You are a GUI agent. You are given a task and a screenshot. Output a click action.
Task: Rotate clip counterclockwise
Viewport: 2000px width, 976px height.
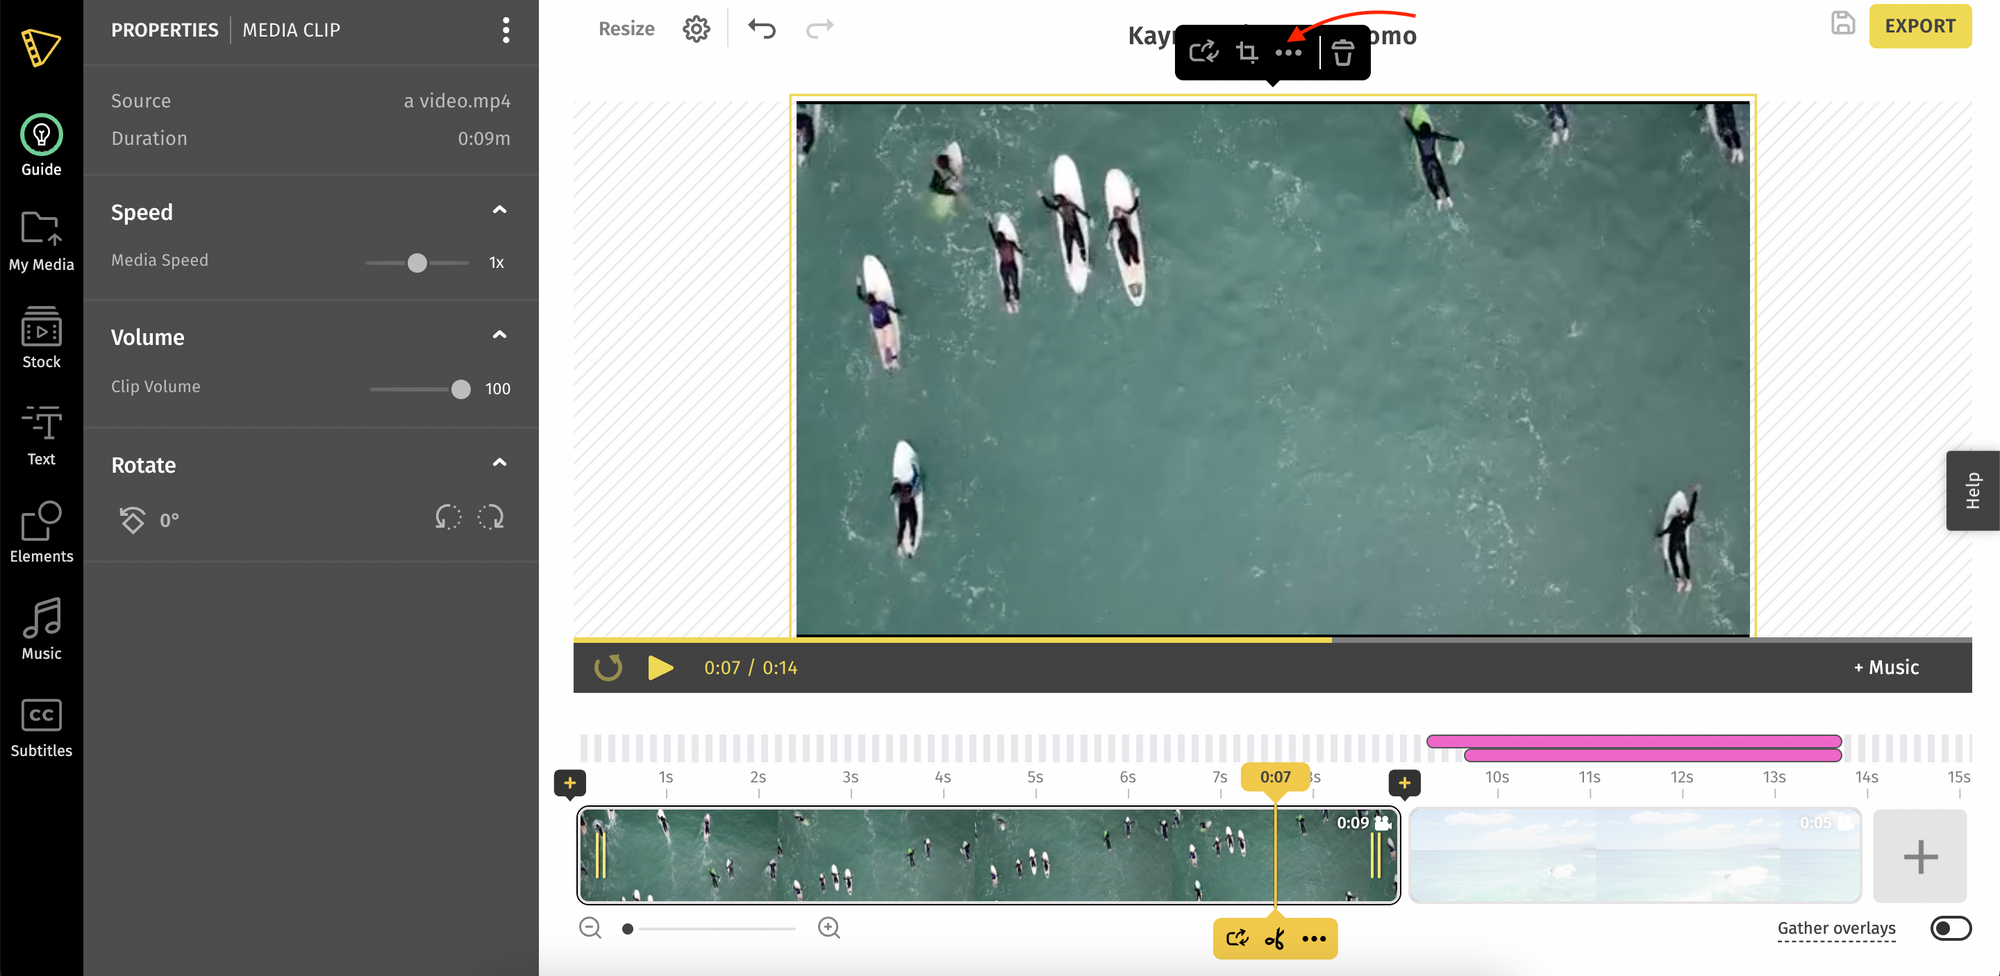click(x=448, y=517)
